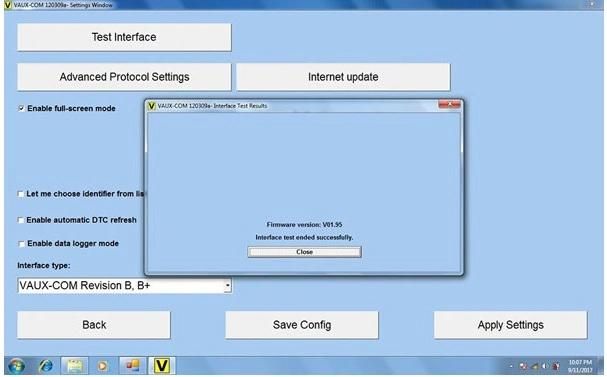Open the file explorer taskbar icon

click(74, 366)
